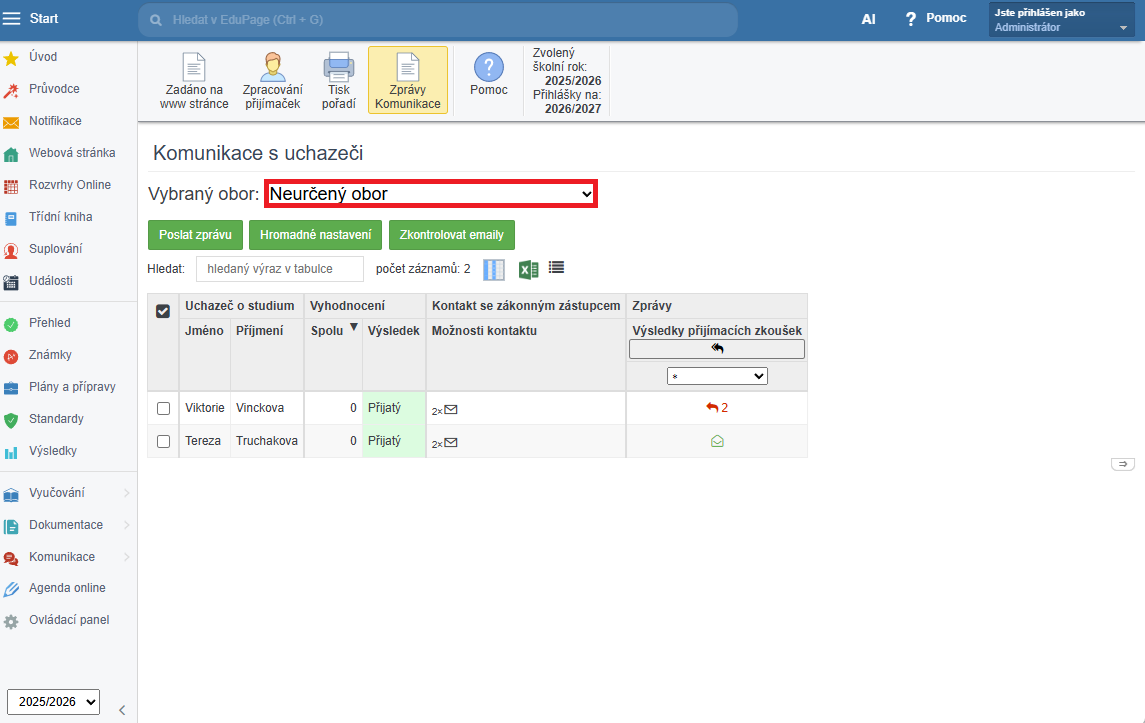Click the list view icon next to Excel
1145x723 pixels.
[x=557, y=268]
